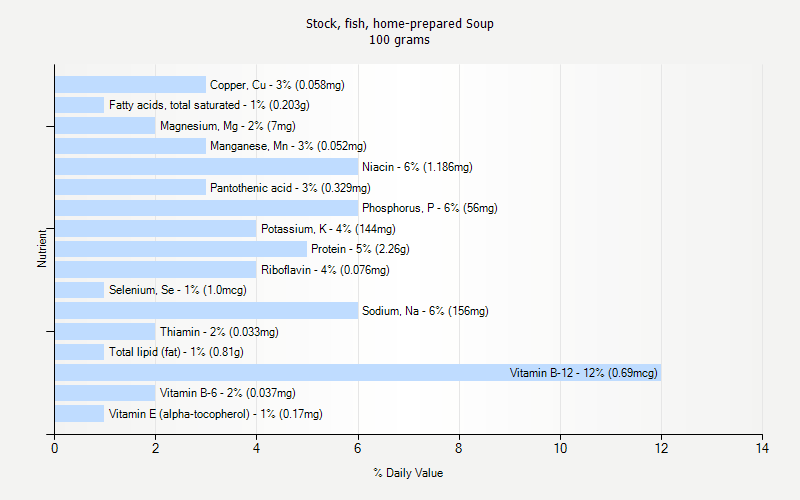Screen dimensions: 800x500
Task: Click the x-axis tick label 8
Action: 459,448
